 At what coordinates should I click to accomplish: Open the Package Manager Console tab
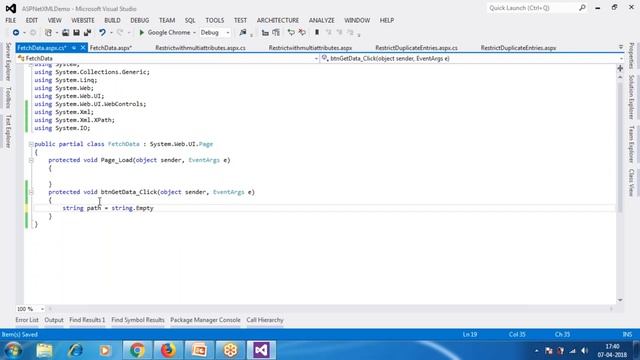pyautogui.click(x=205, y=320)
